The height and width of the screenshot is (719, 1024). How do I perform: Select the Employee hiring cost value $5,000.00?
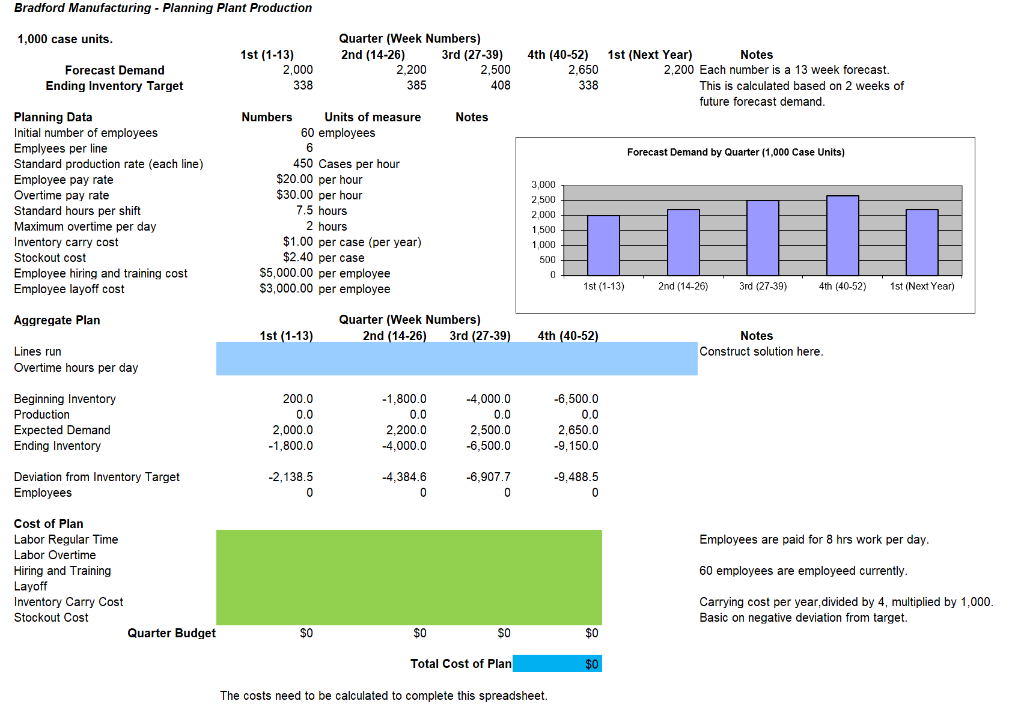[x=284, y=273]
